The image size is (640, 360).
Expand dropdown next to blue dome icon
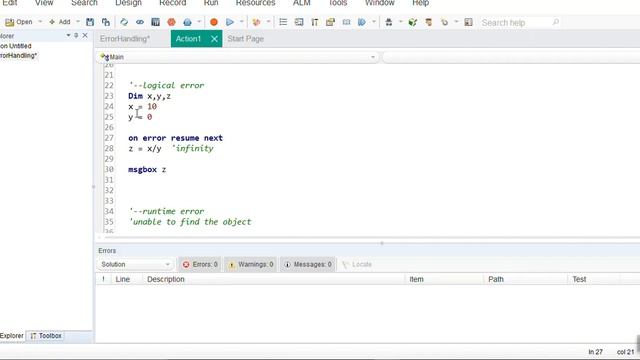coord(199,22)
